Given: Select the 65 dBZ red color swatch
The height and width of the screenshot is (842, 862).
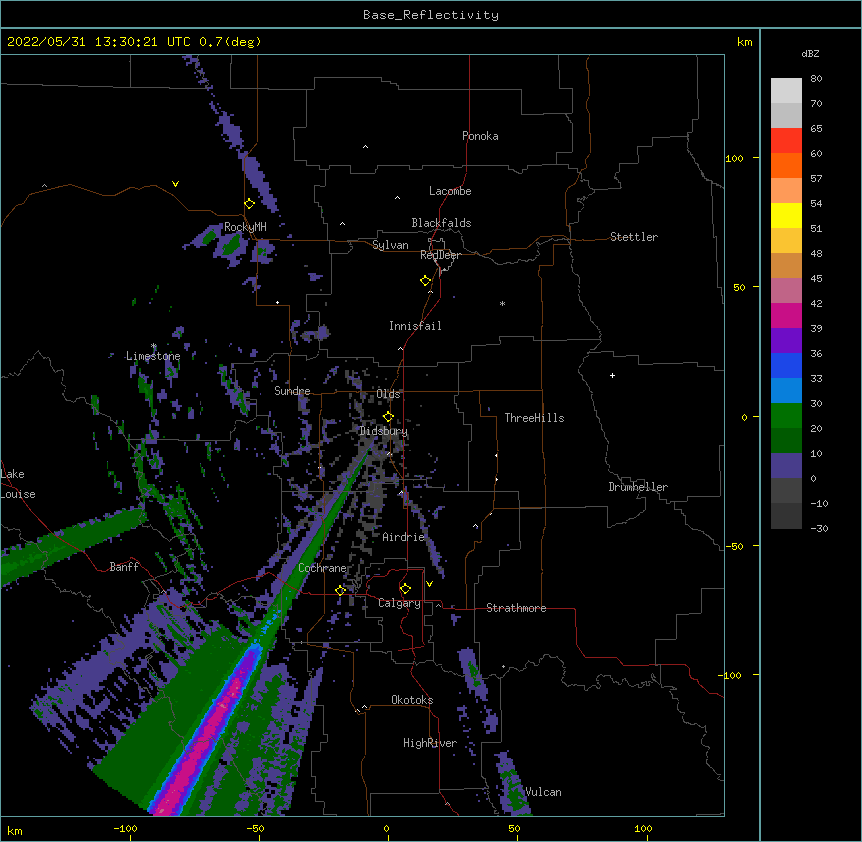Looking at the screenshot, I should pos(786,141).
